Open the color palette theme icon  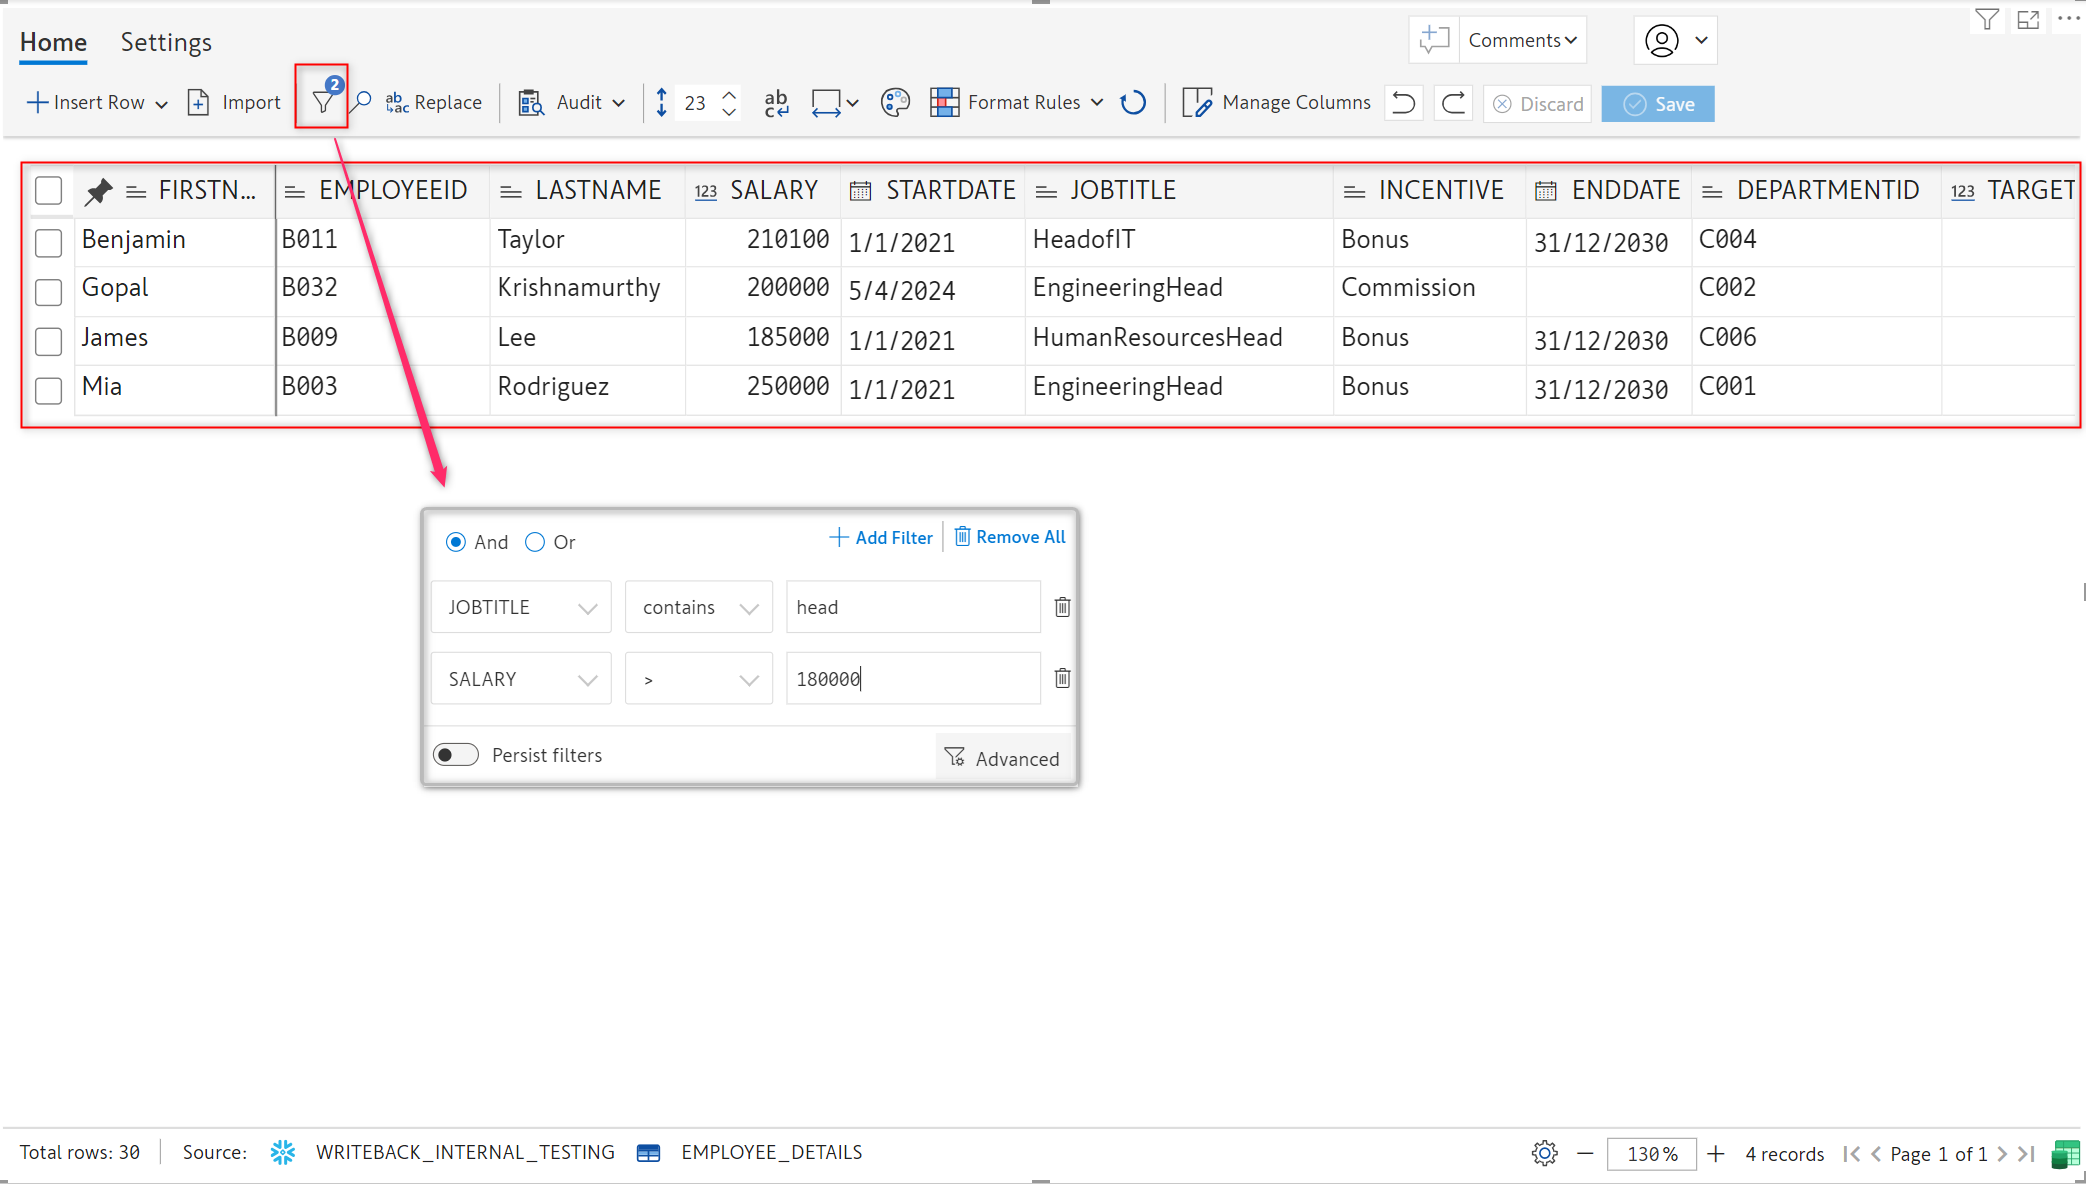pos(895,102)
